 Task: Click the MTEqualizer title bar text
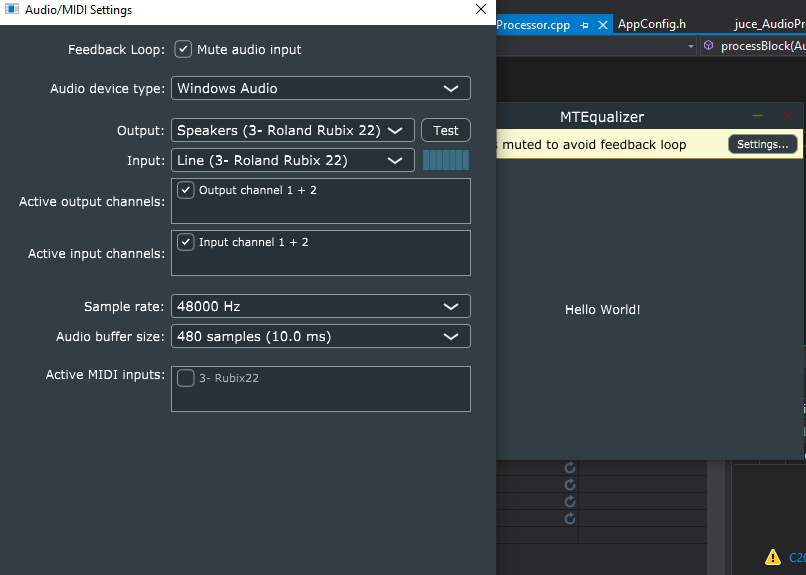(x=602, y=117)
